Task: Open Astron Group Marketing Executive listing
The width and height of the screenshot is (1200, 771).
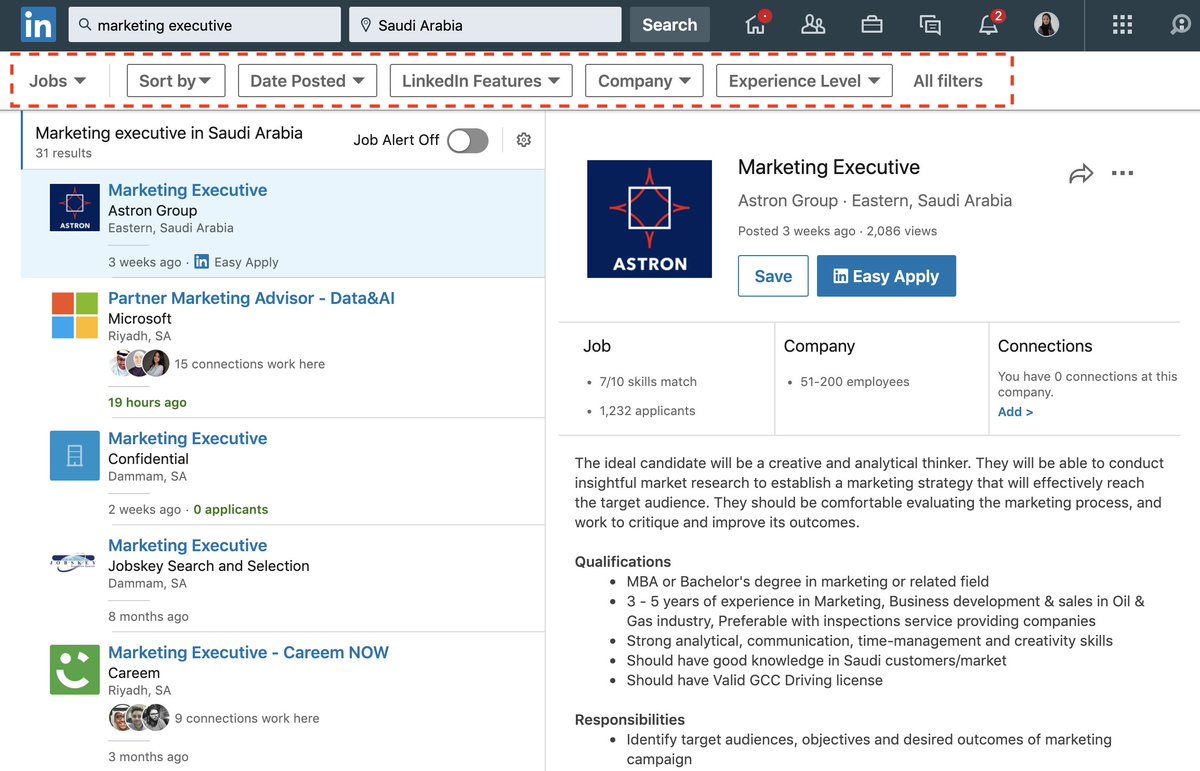Action: tap(188, 190)
